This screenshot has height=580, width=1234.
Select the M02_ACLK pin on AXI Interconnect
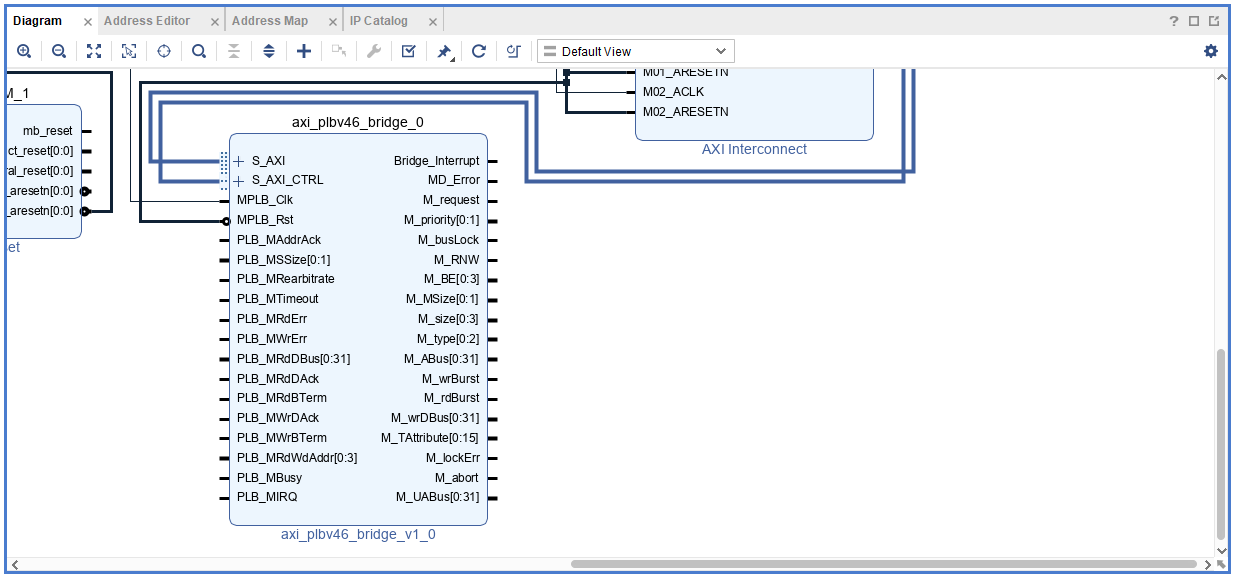[673, 92]
